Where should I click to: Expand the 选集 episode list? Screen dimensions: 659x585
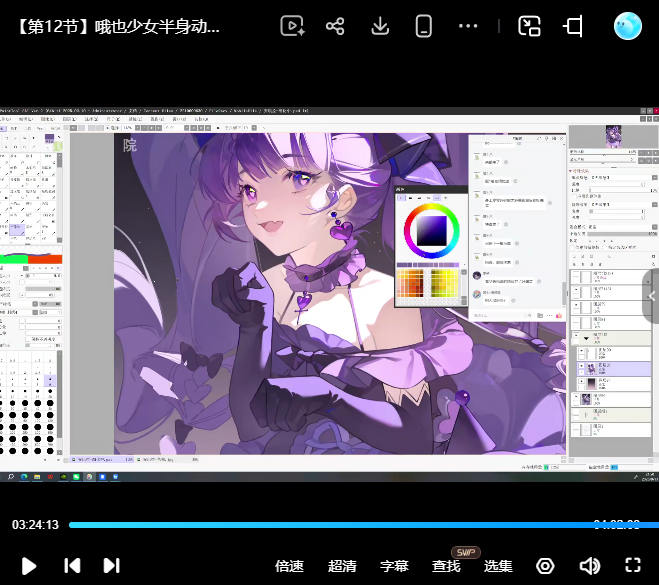tap(498, 566)
